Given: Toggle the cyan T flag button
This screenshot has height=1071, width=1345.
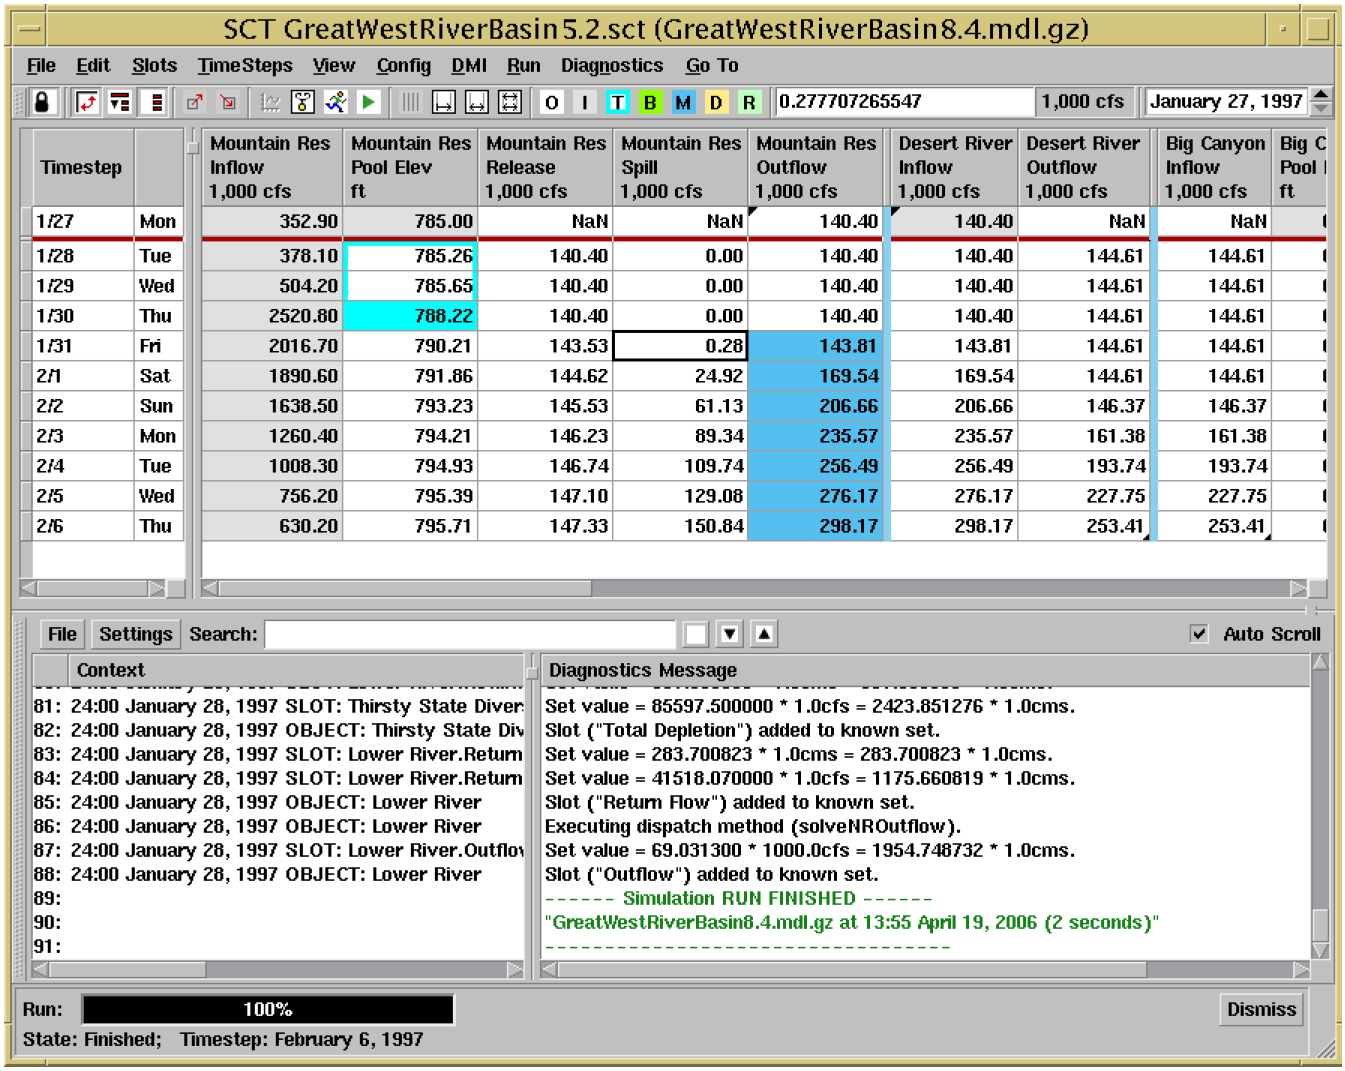Looking at the screenshot, I should tap(617, 102).
